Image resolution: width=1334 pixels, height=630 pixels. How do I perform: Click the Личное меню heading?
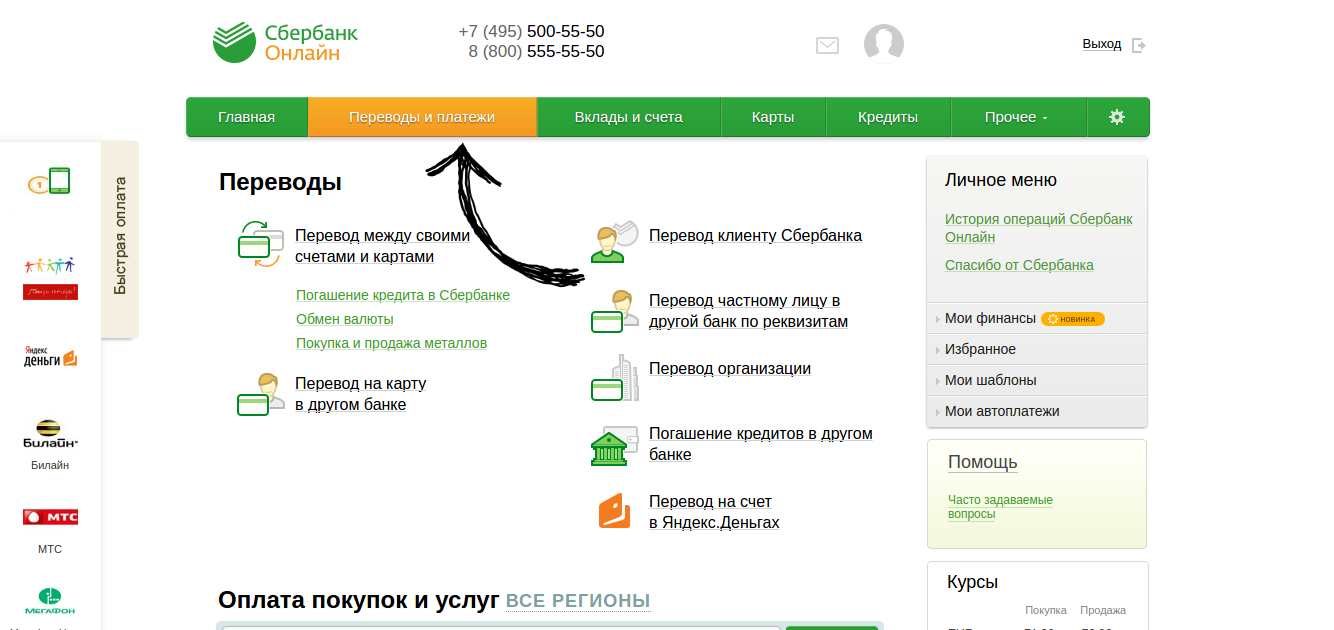[x=1001, y=180]
